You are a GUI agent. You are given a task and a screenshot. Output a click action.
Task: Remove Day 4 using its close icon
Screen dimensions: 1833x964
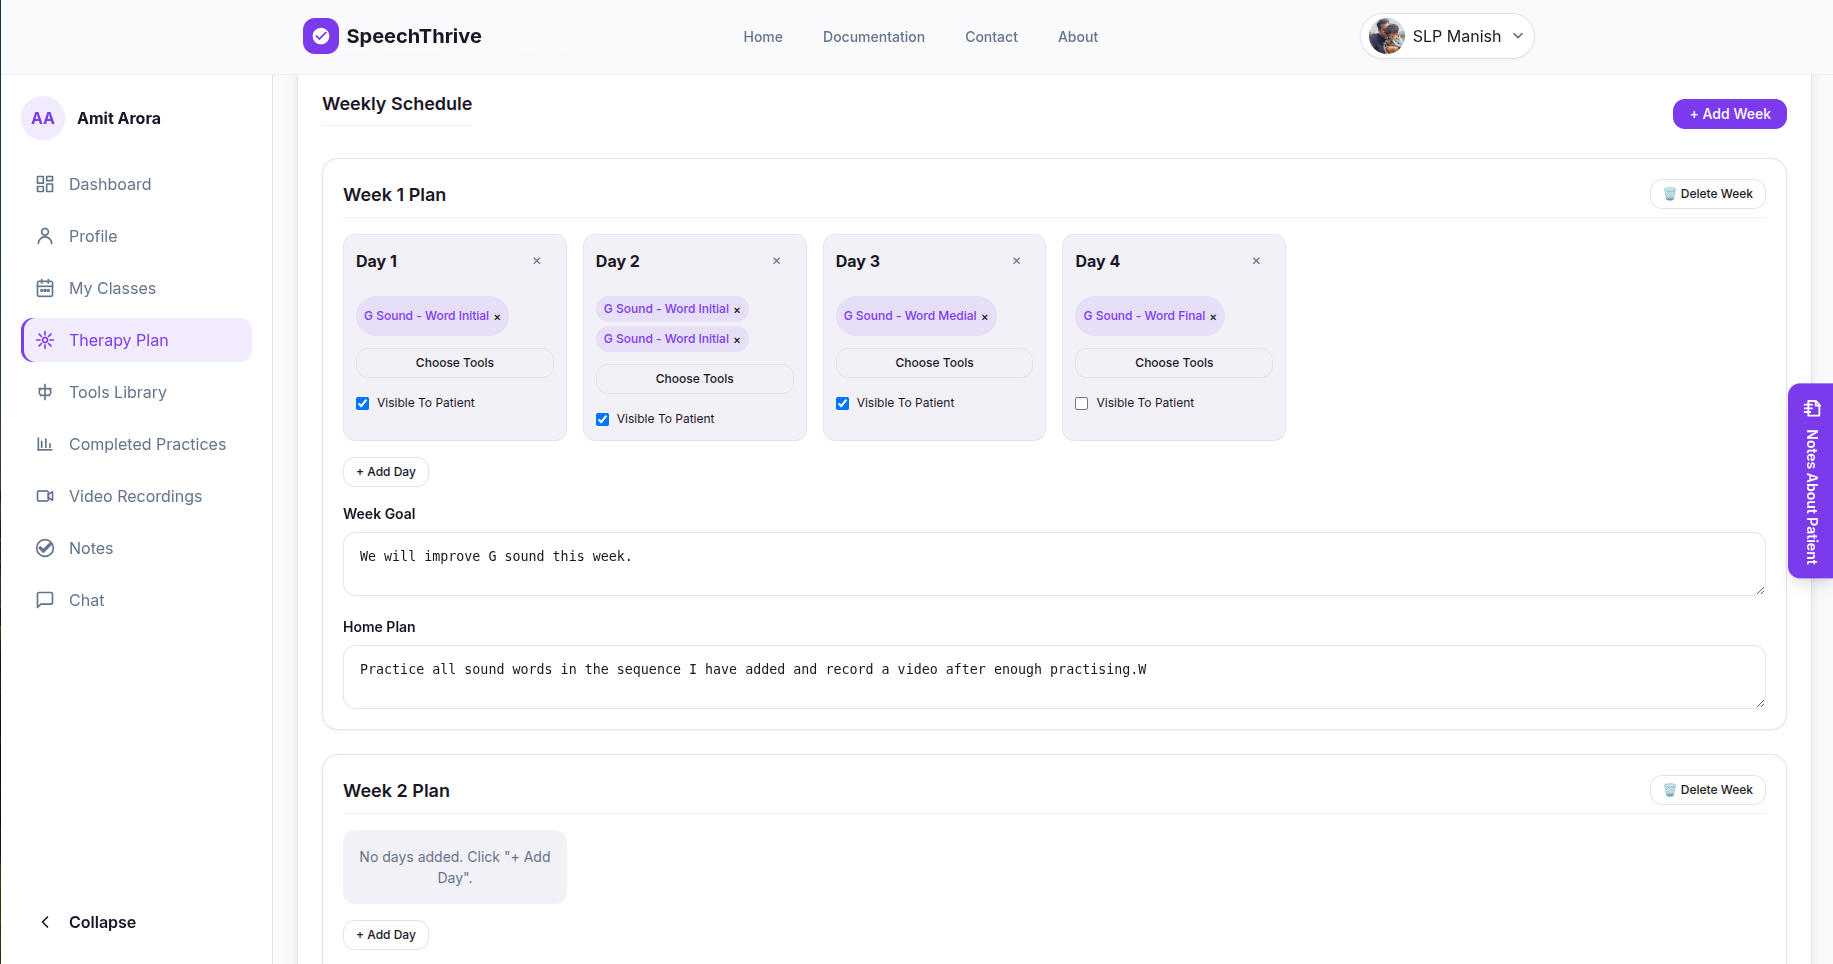click(1257, 261)
